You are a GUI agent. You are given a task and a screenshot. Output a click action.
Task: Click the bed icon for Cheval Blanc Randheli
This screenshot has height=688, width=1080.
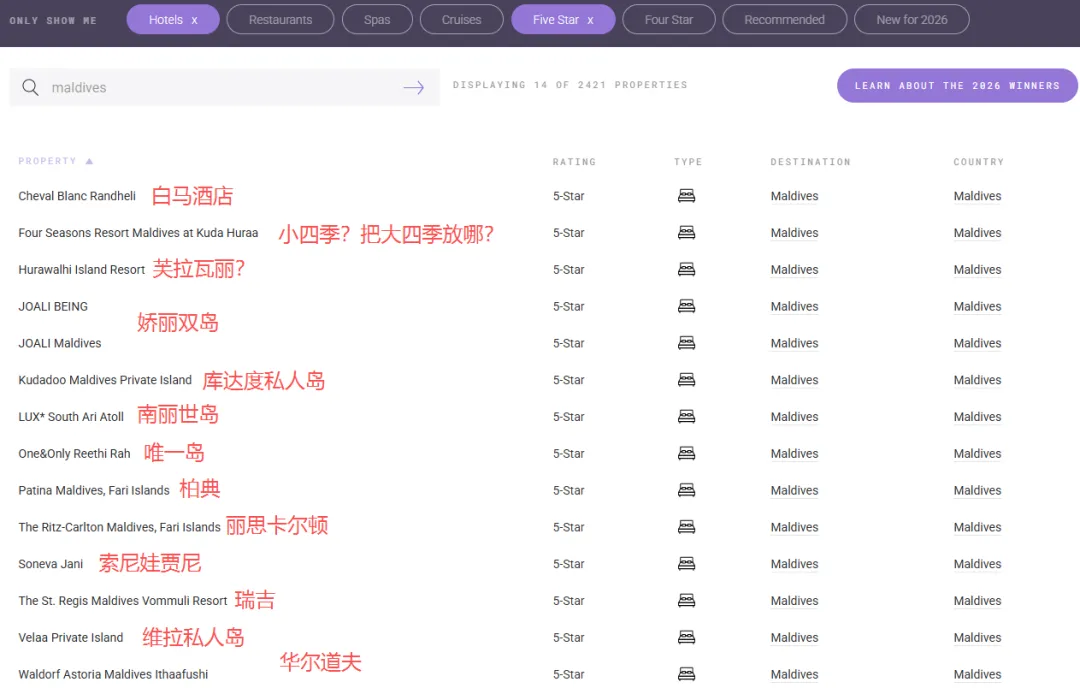point(686,196)
